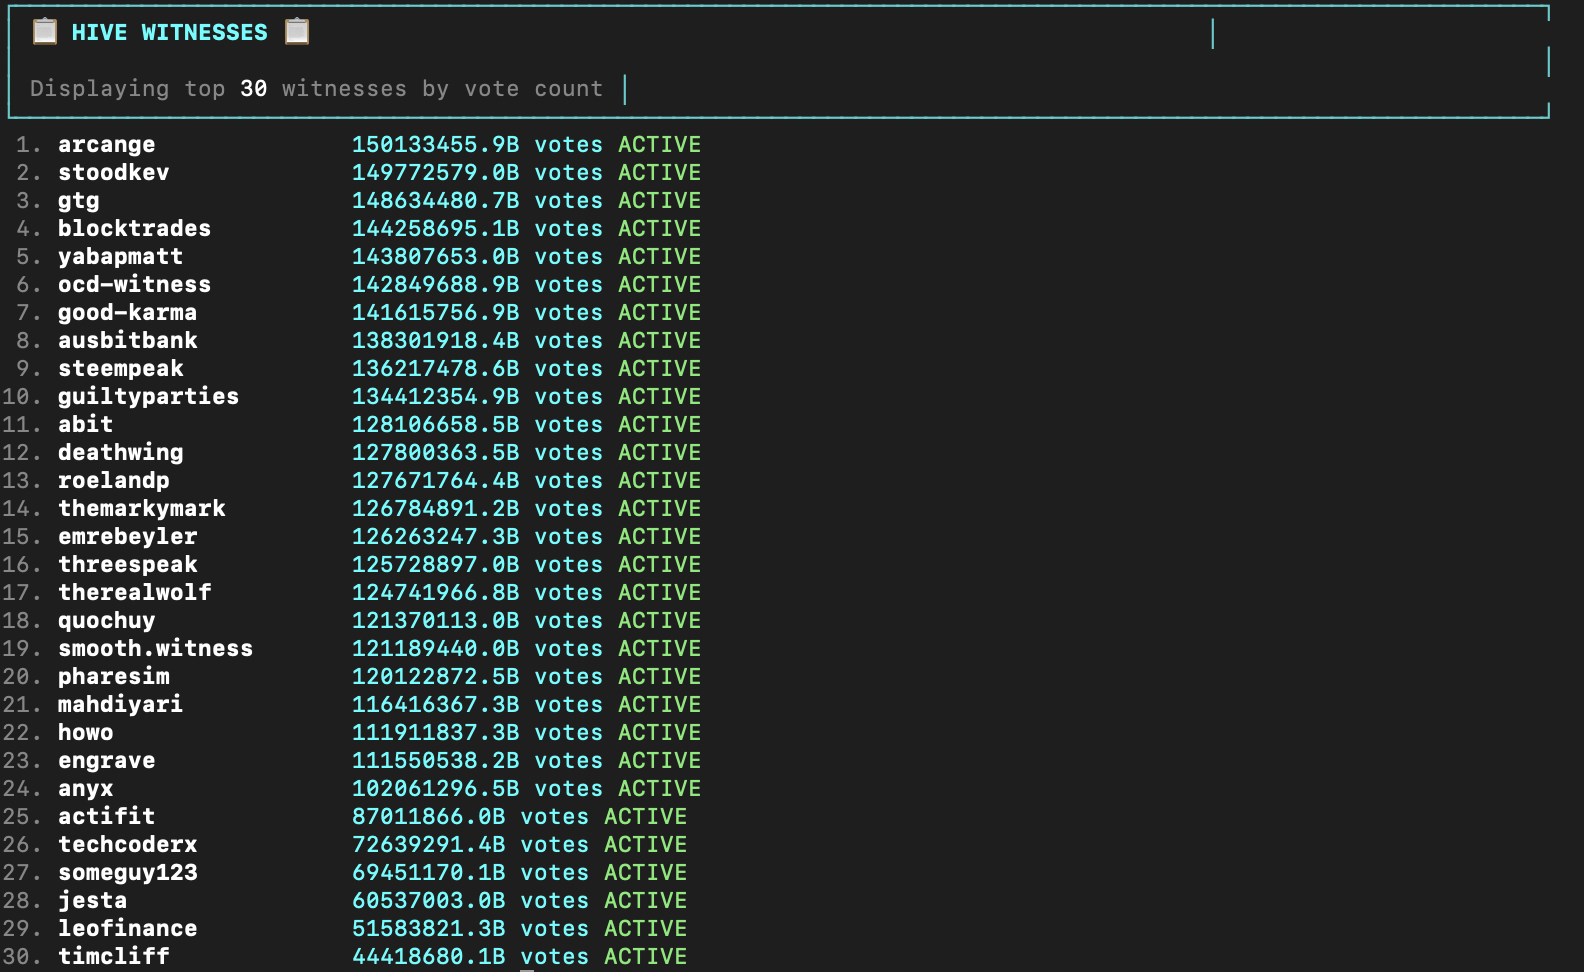Select witness name steempeak

point(121,369)
